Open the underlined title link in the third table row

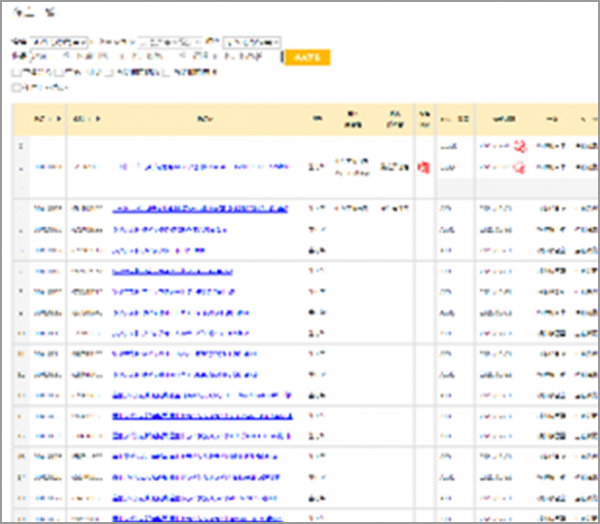pyautogui.click(x=200, y=209)
